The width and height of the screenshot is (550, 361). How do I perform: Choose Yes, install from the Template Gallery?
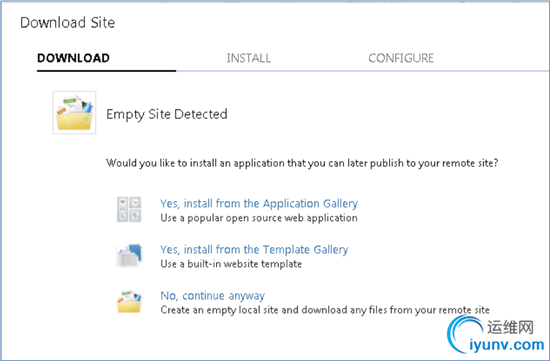(254, 249)
